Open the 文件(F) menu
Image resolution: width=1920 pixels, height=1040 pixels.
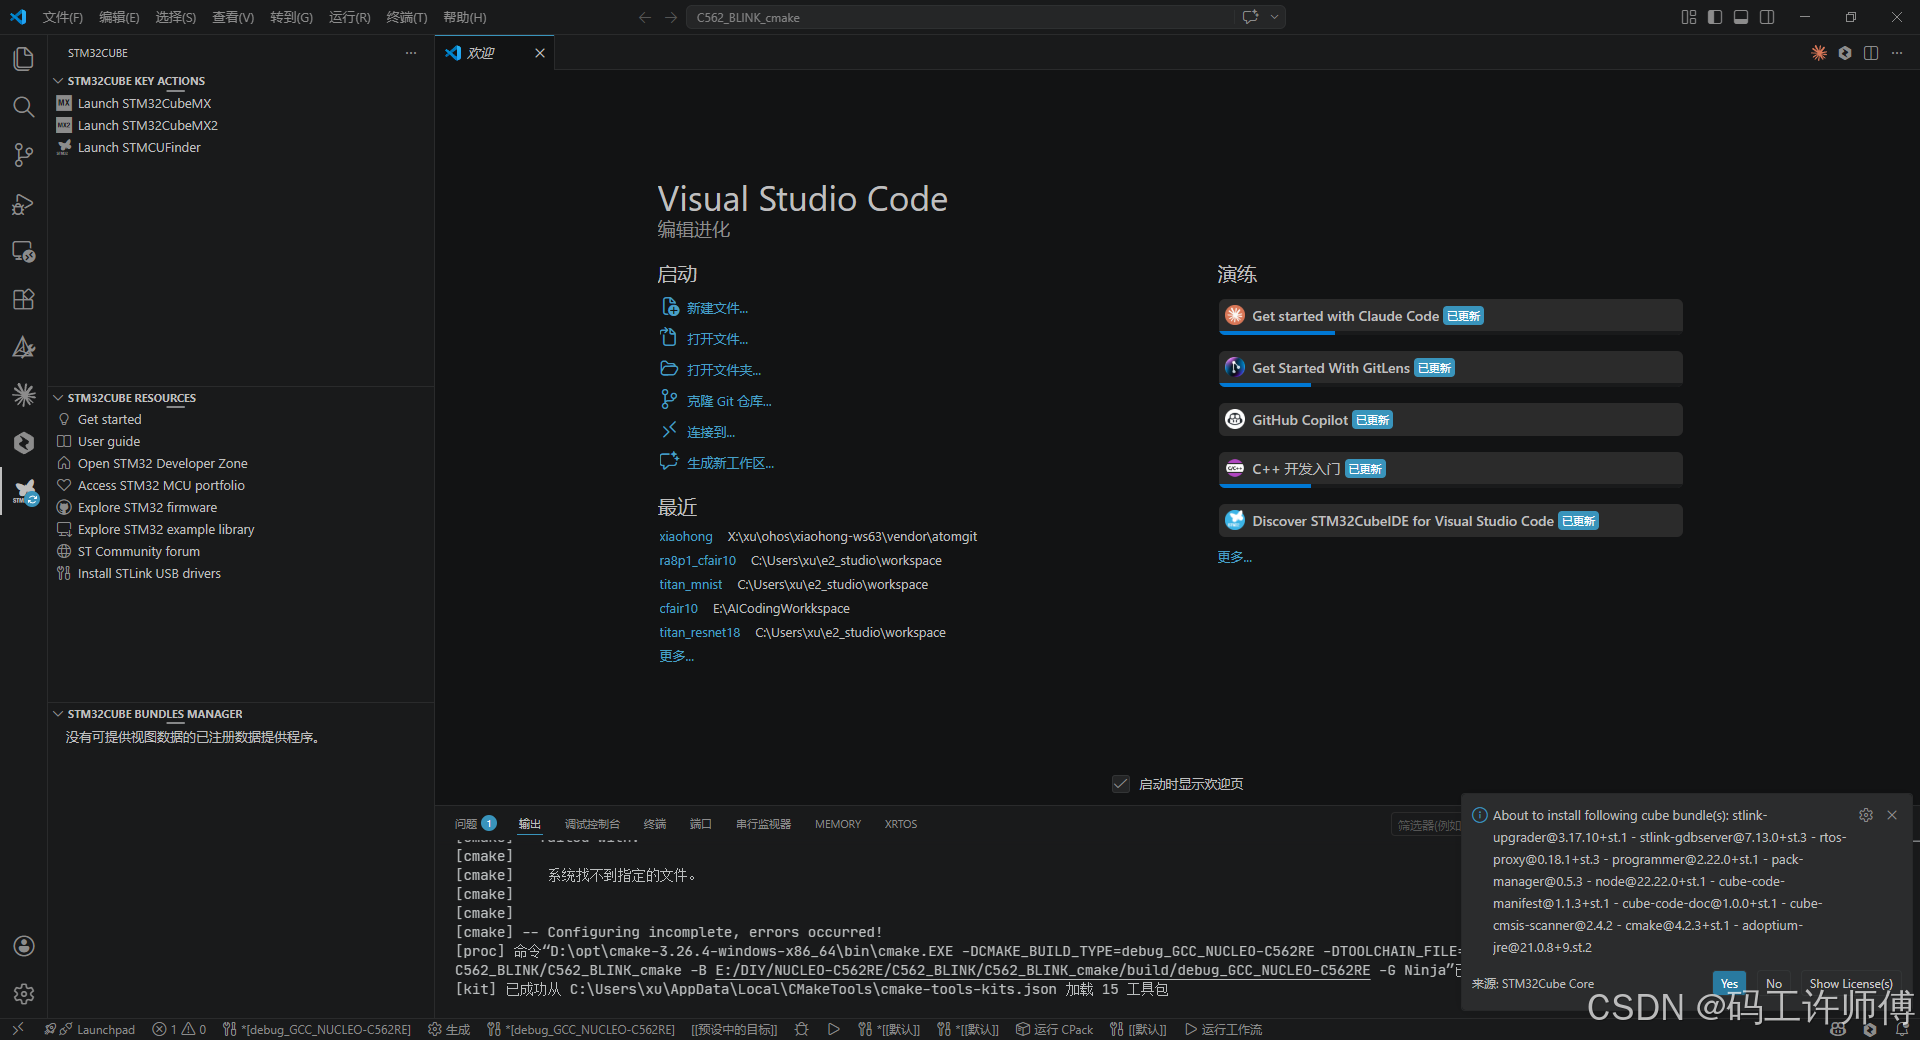tap(63, 17)
